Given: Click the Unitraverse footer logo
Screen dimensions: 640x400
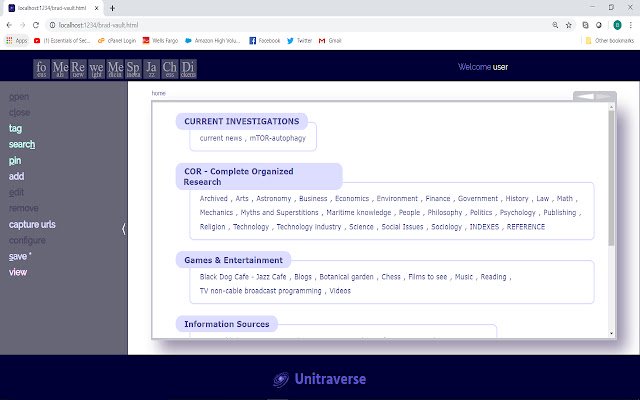Looking at the screenshot, I should pyautogui.click(x=320, y=379).
